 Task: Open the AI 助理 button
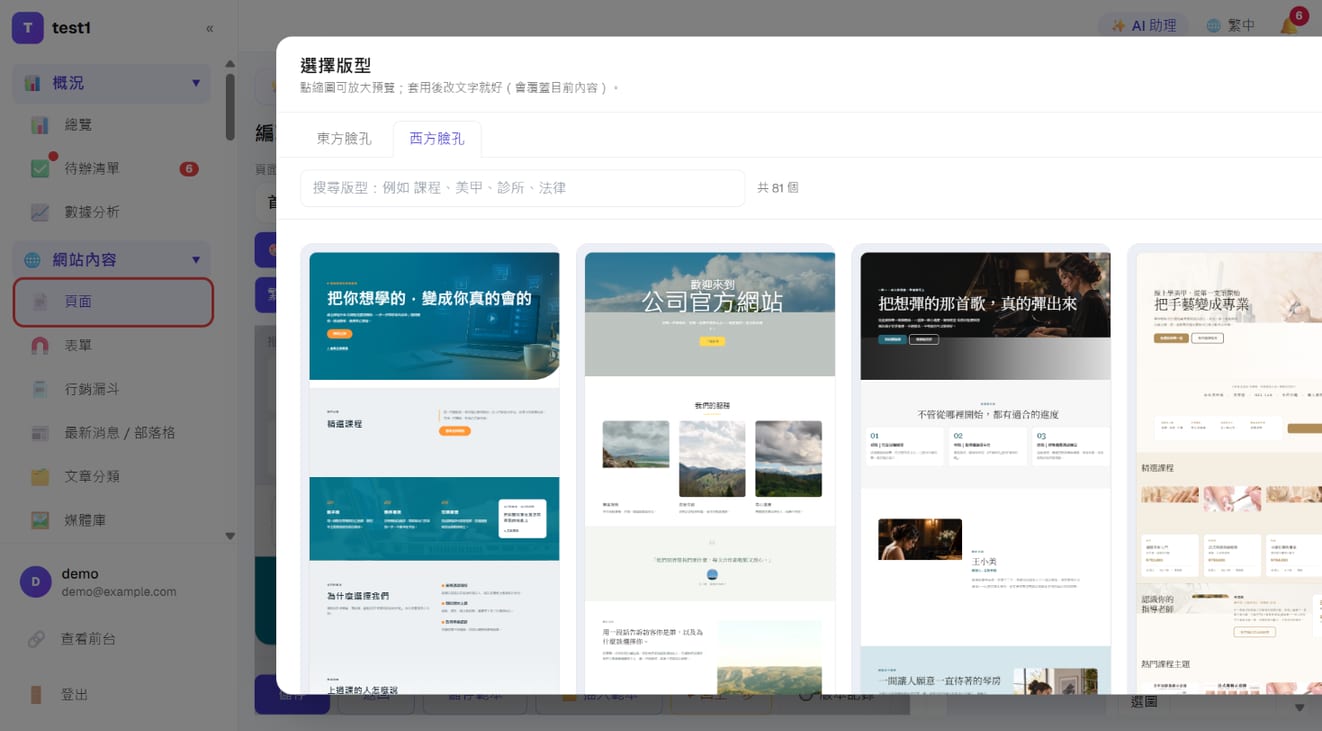(x=1143, y=26)
